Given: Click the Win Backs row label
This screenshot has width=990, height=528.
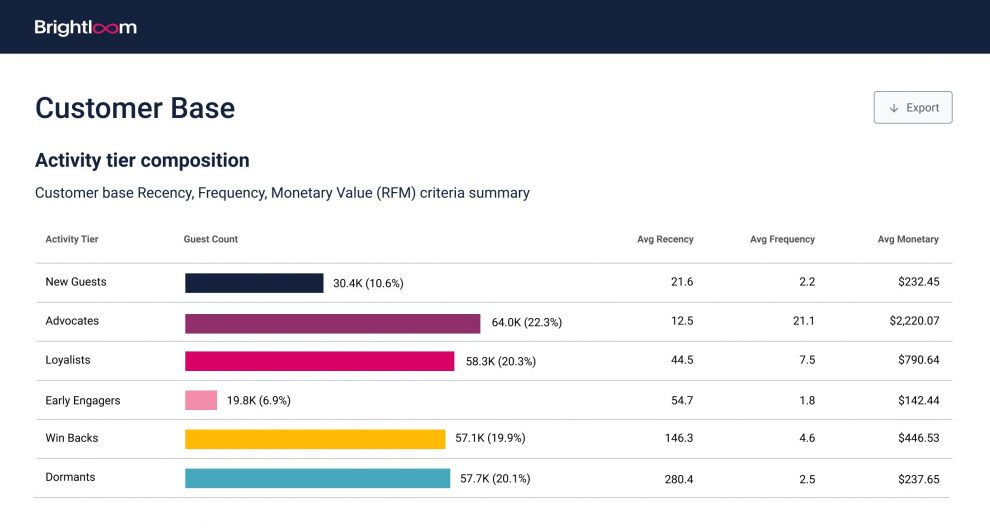Looking at the screenshot, I should point(72,438).
